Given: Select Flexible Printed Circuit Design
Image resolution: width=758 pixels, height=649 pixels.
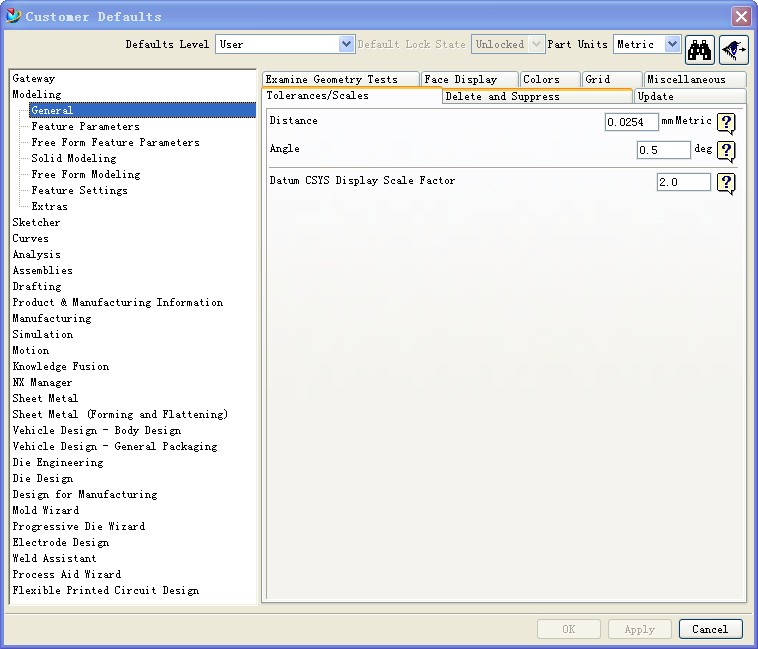Looking at the screenshot, I should pos(106,590).
